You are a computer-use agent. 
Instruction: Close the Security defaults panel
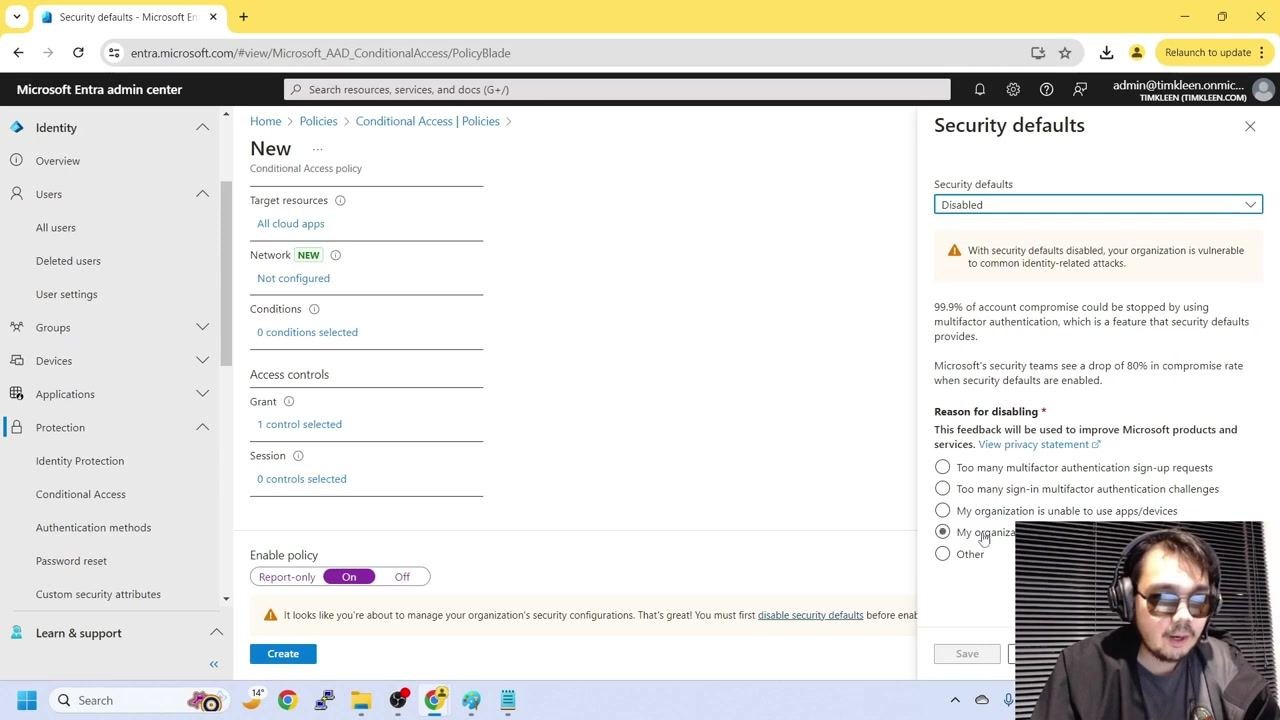point(1250,126)
